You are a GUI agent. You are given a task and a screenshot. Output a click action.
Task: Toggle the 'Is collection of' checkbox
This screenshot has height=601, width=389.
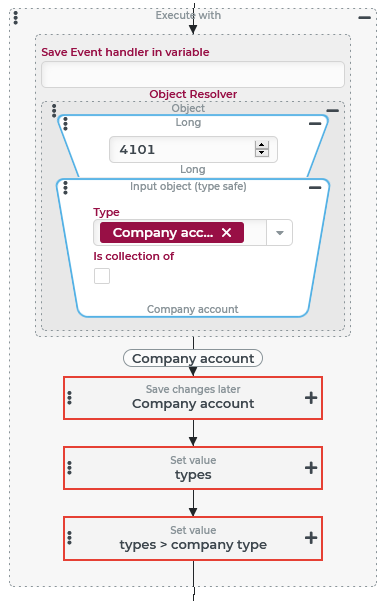pyautogui.click(x=102, y=276)
